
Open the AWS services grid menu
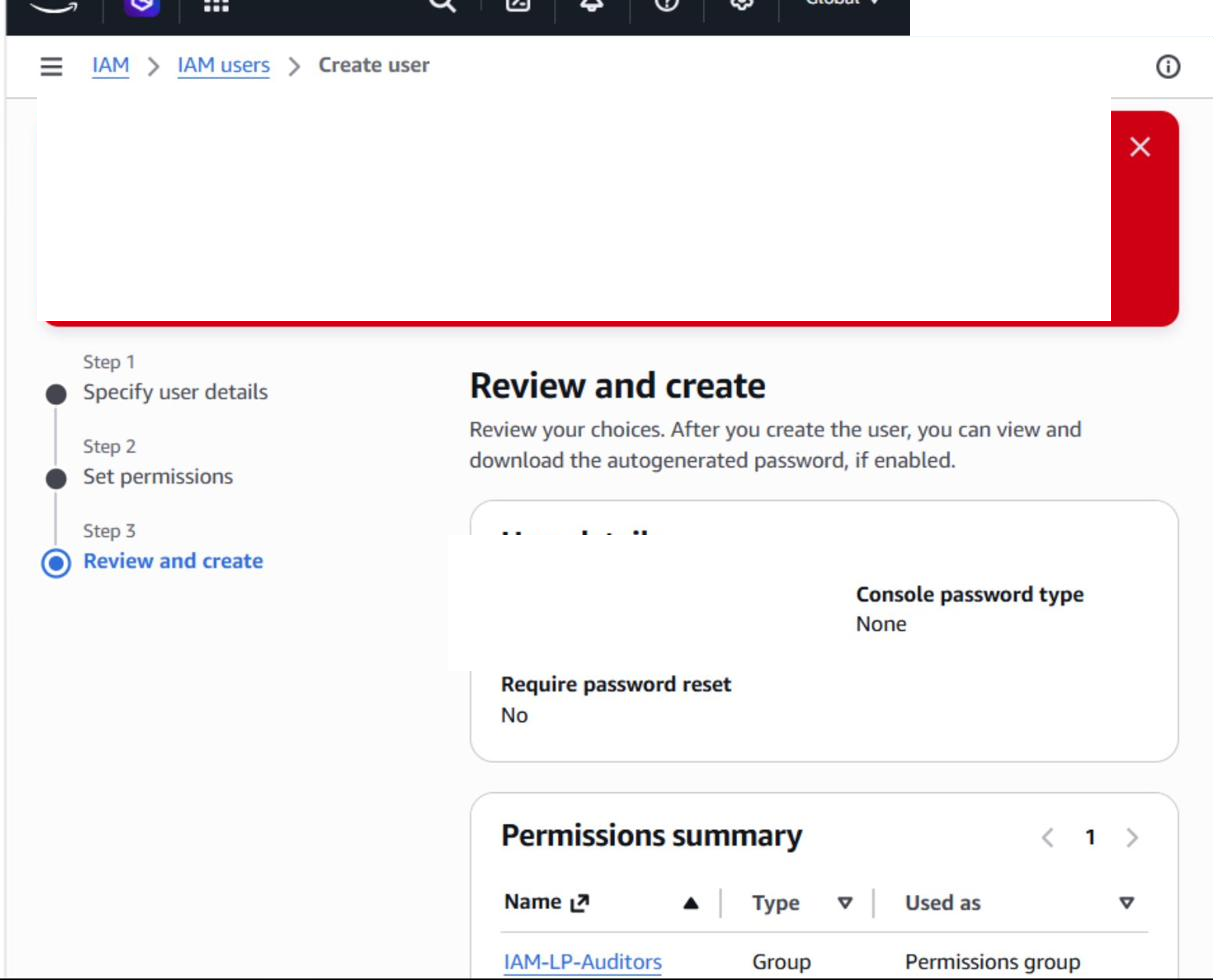point(216,5)
